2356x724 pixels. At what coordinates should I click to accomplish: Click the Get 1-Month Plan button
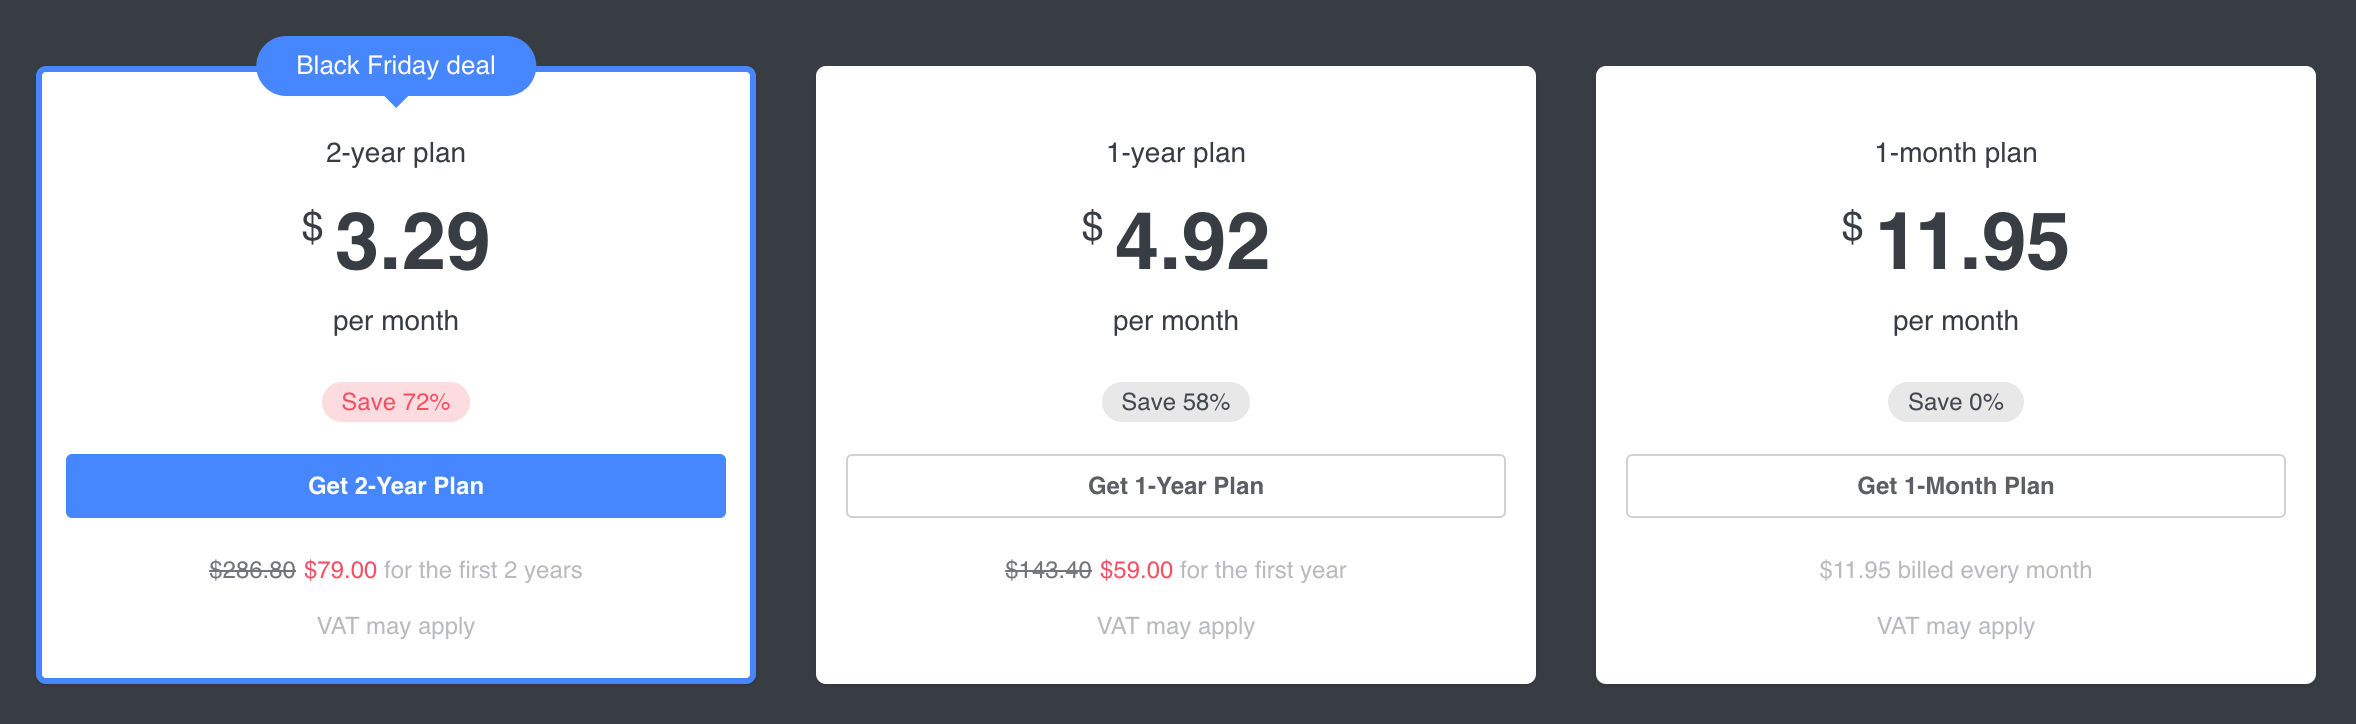(1956, 486)
